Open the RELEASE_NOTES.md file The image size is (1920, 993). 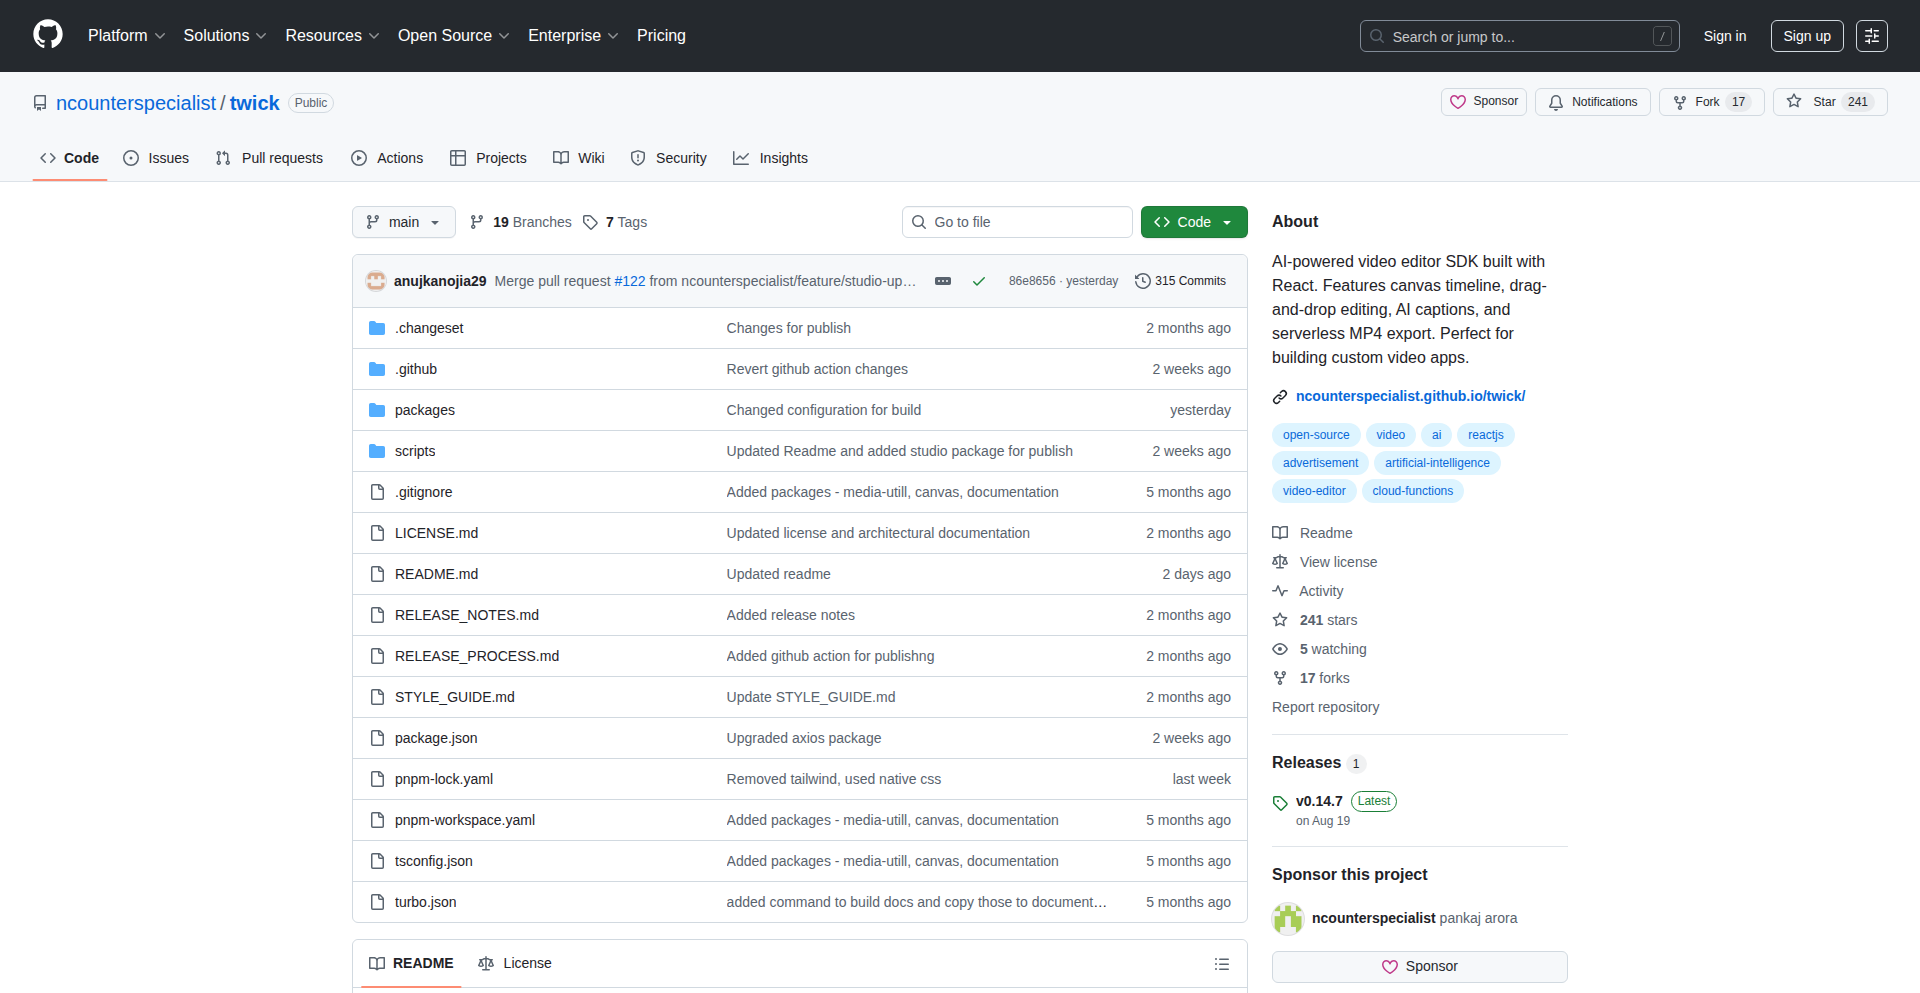467,615
